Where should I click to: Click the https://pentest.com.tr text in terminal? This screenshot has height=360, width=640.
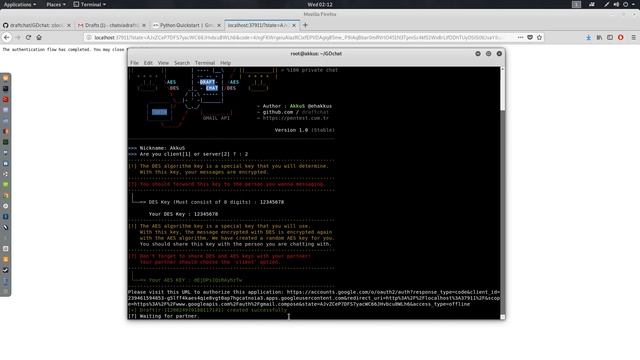click(296, 118)
